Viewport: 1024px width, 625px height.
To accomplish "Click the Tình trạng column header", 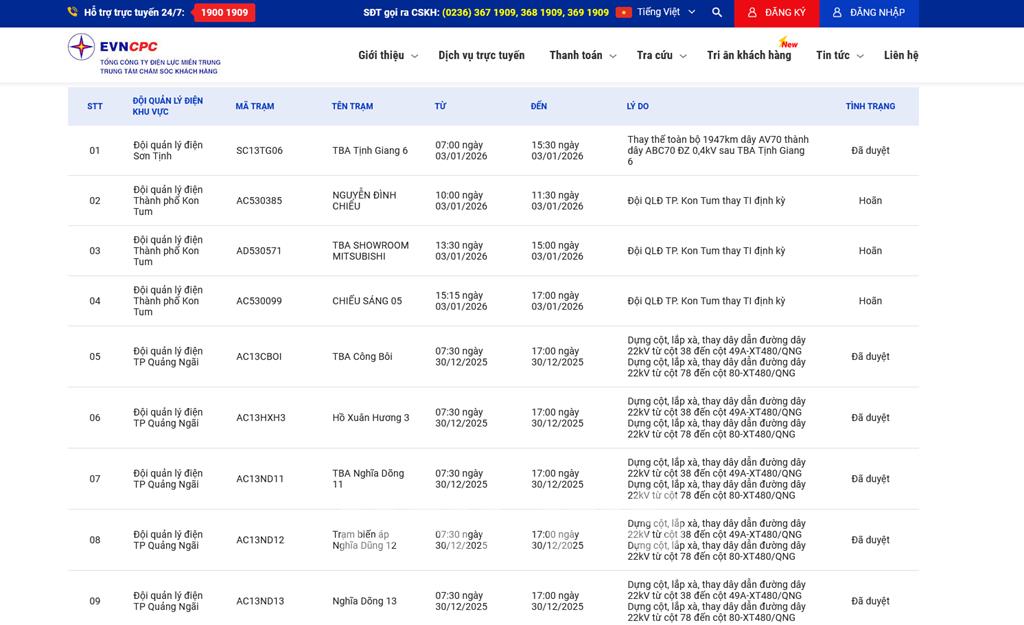I will 870,106.
